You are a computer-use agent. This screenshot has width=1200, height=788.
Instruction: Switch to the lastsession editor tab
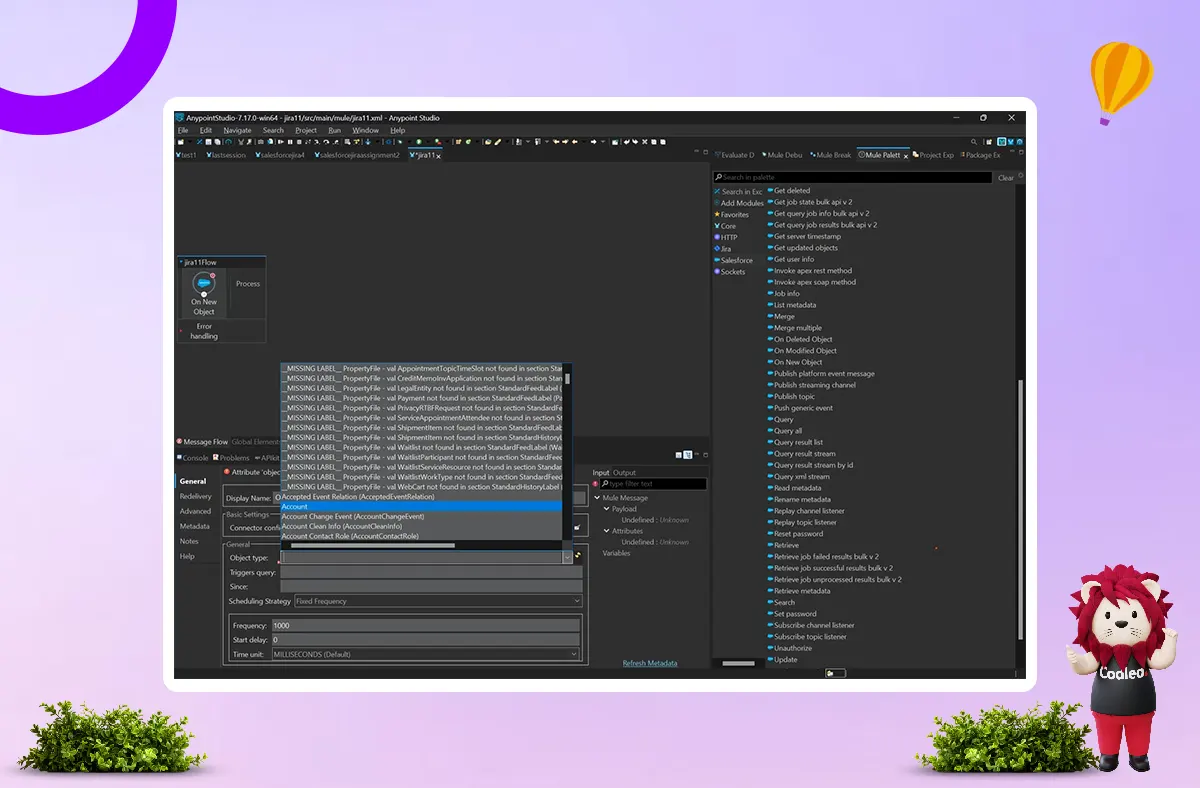pos(226,156)
